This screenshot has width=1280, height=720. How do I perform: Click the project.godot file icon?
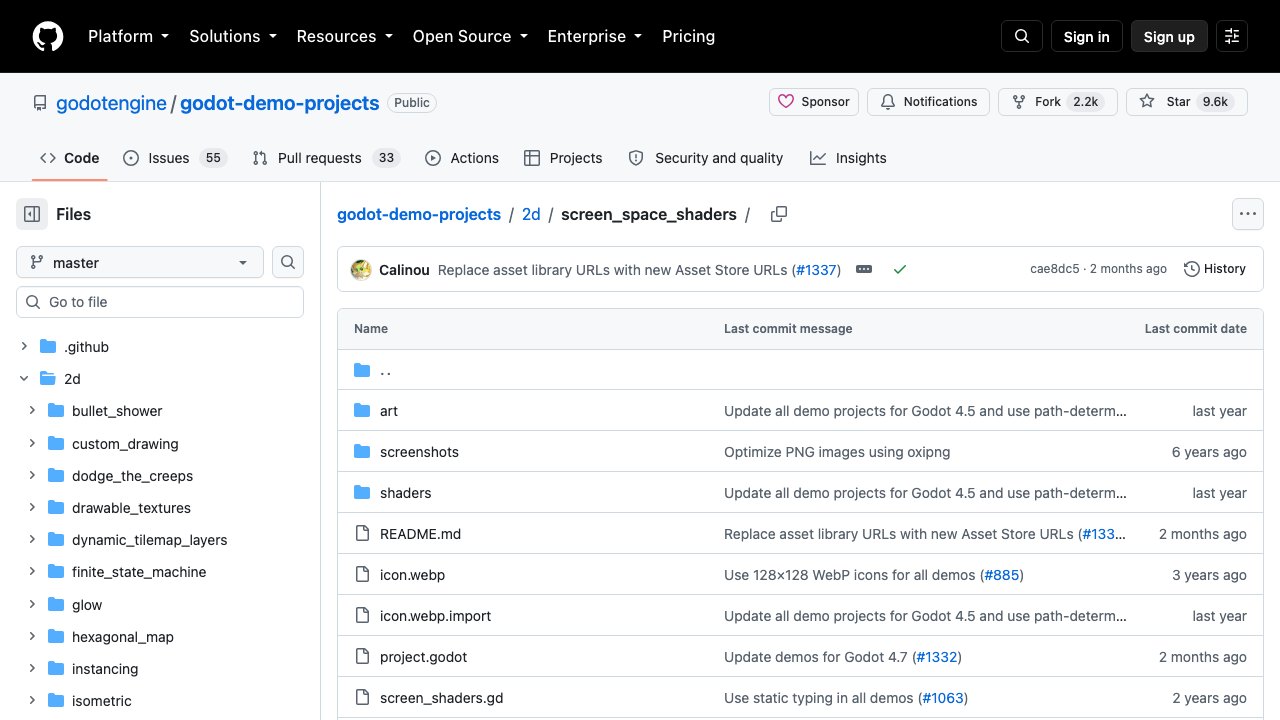pos(362,657)
